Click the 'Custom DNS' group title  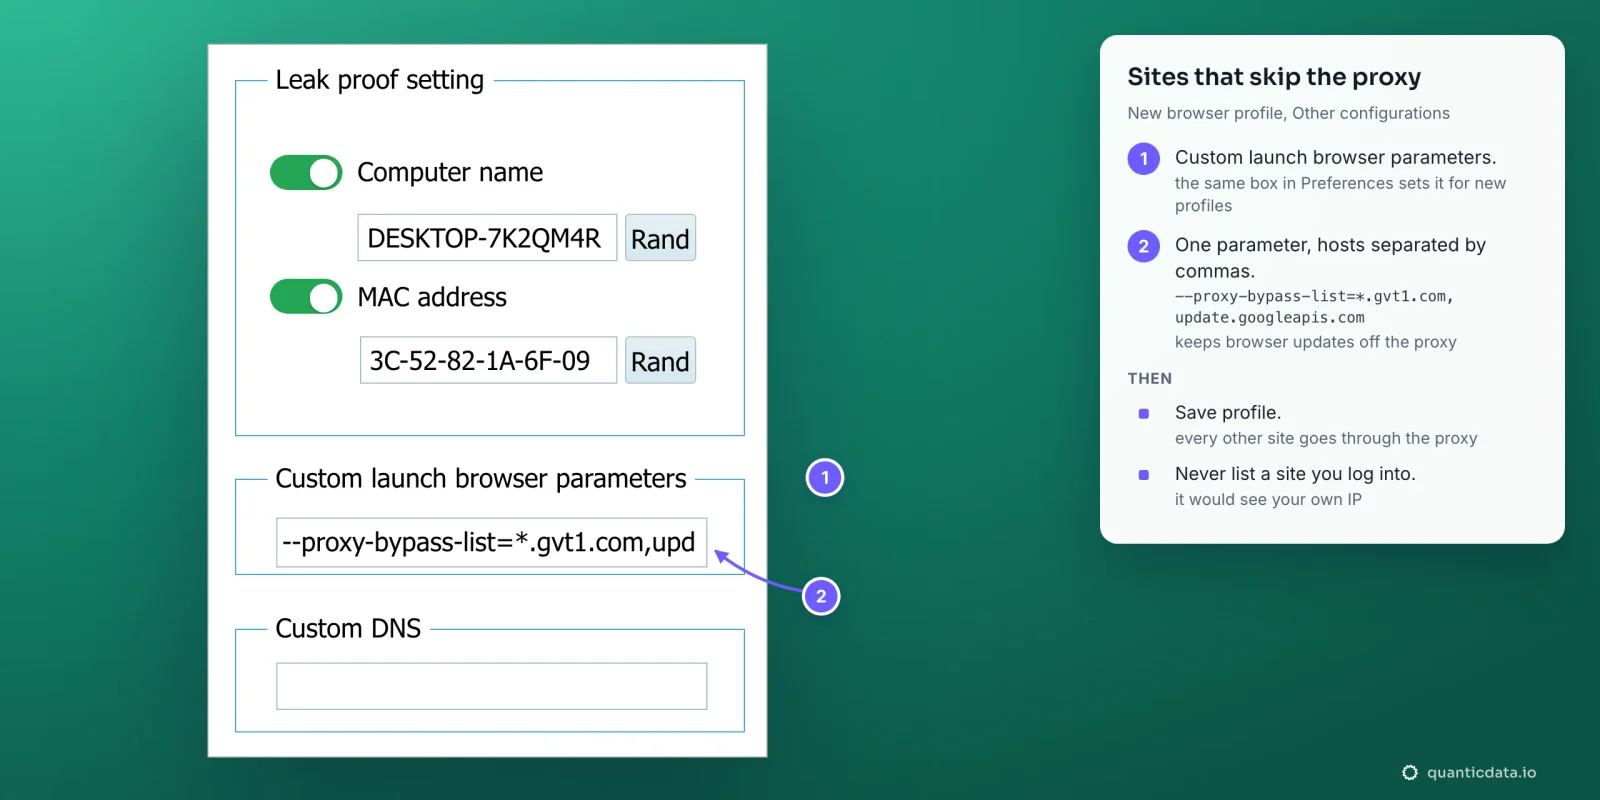coord(348,628)
